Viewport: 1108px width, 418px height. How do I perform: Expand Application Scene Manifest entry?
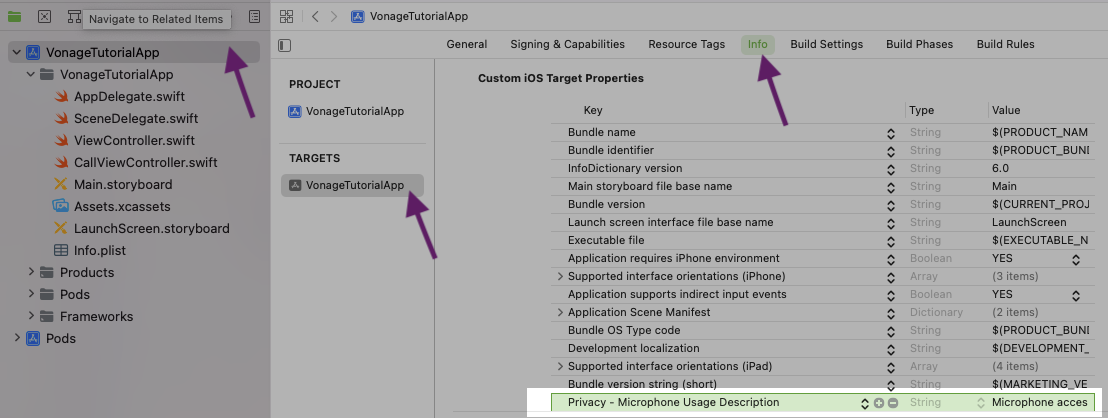560,313
